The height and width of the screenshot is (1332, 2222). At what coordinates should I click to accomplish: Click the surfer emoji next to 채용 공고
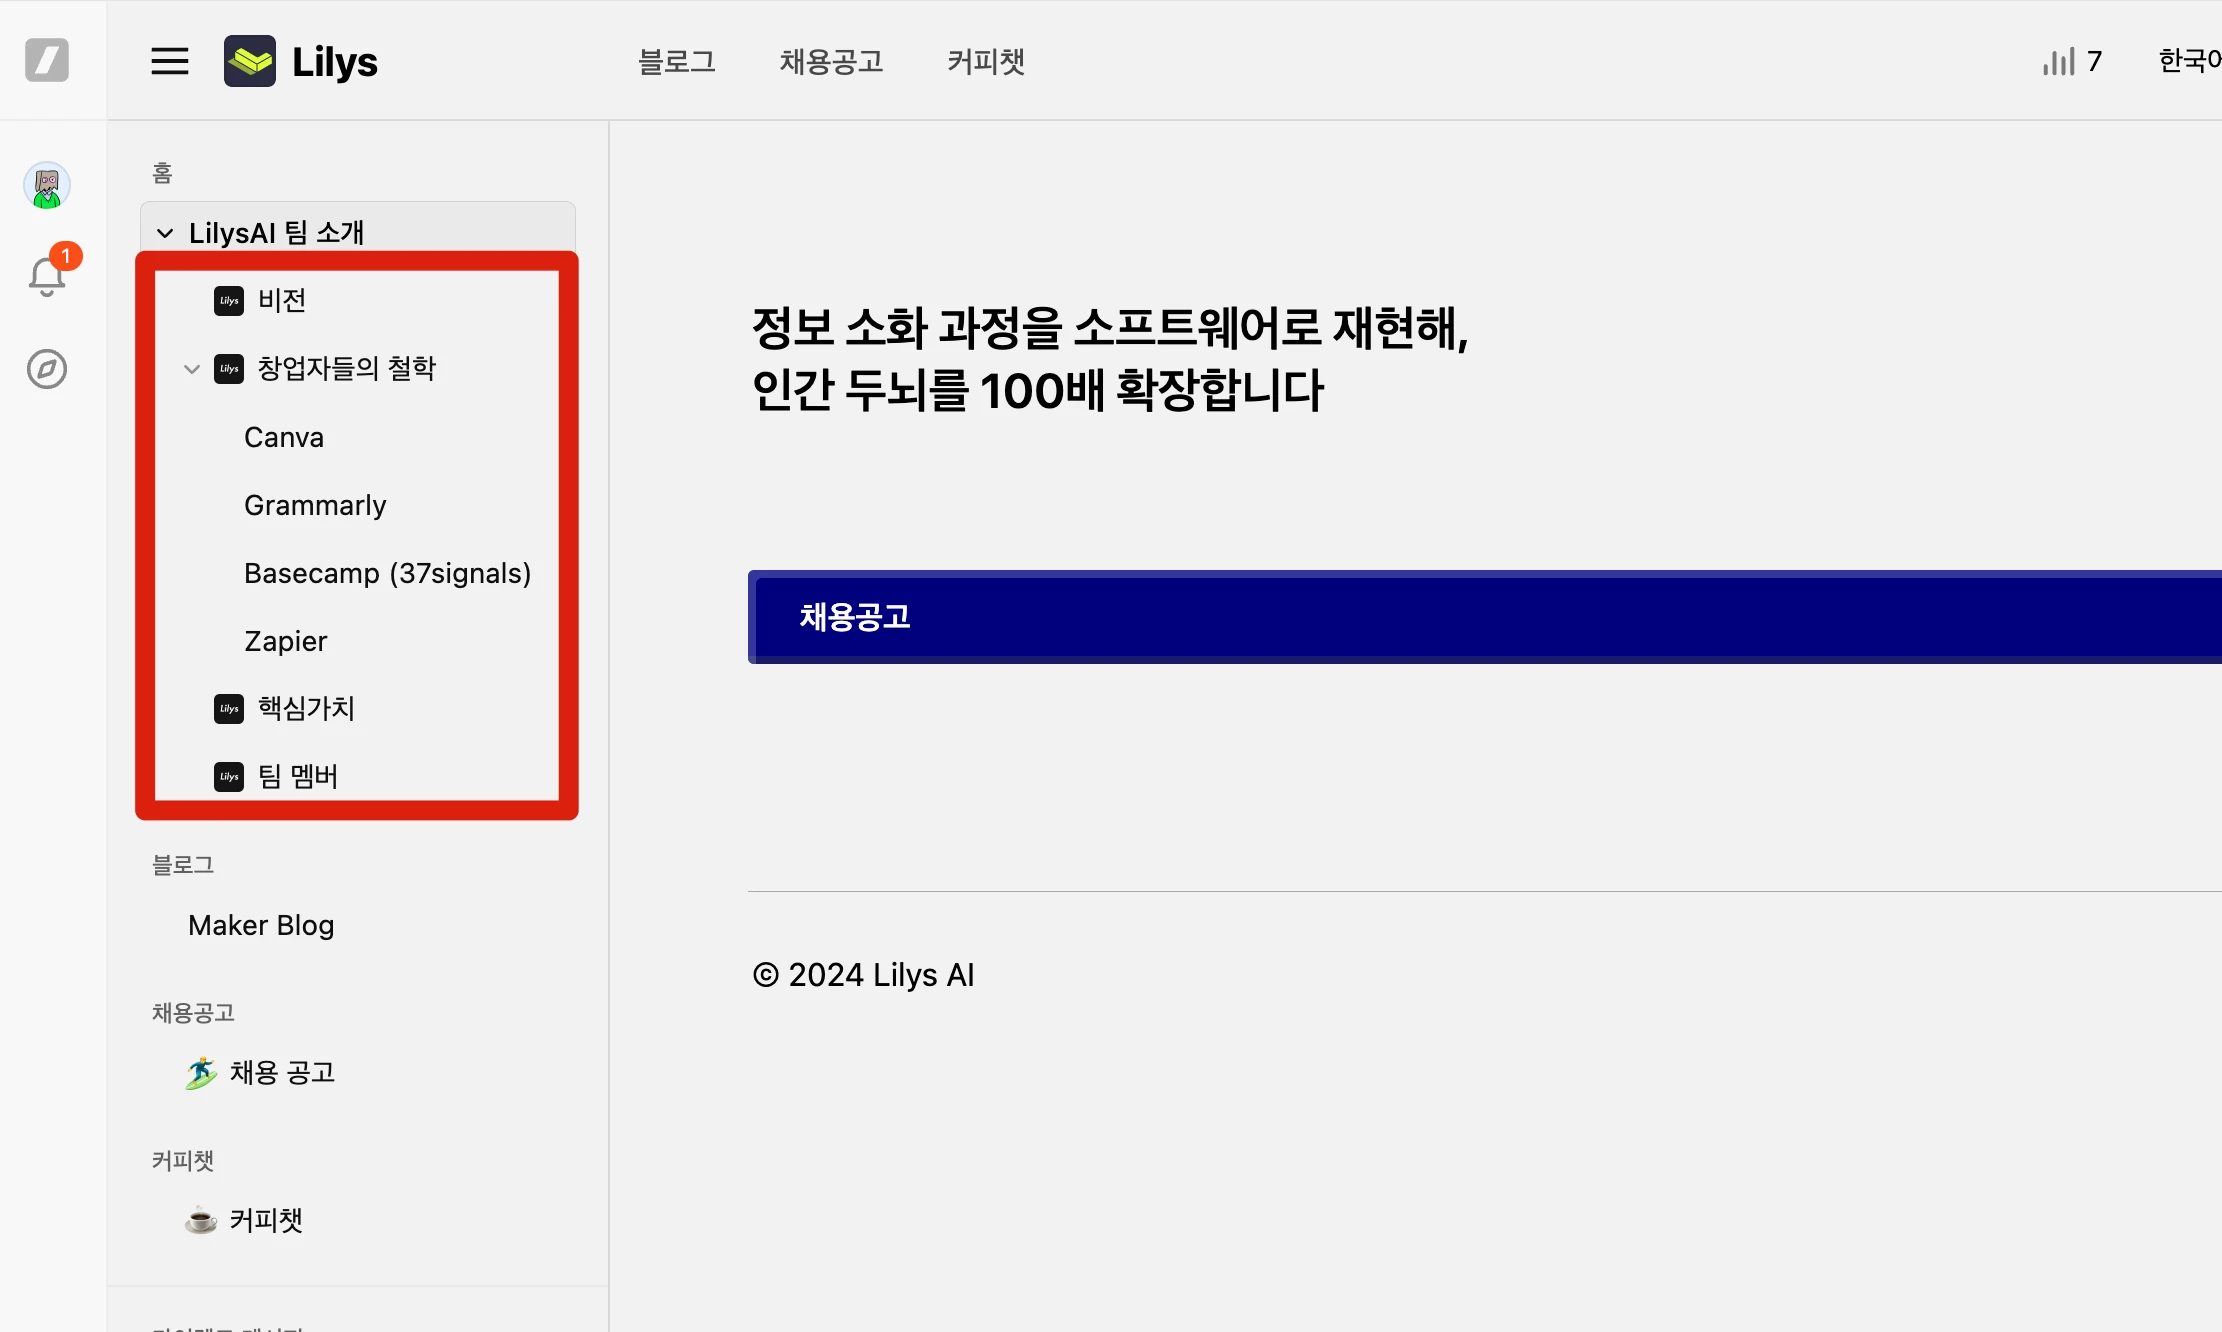click(x=201, y=1073)
